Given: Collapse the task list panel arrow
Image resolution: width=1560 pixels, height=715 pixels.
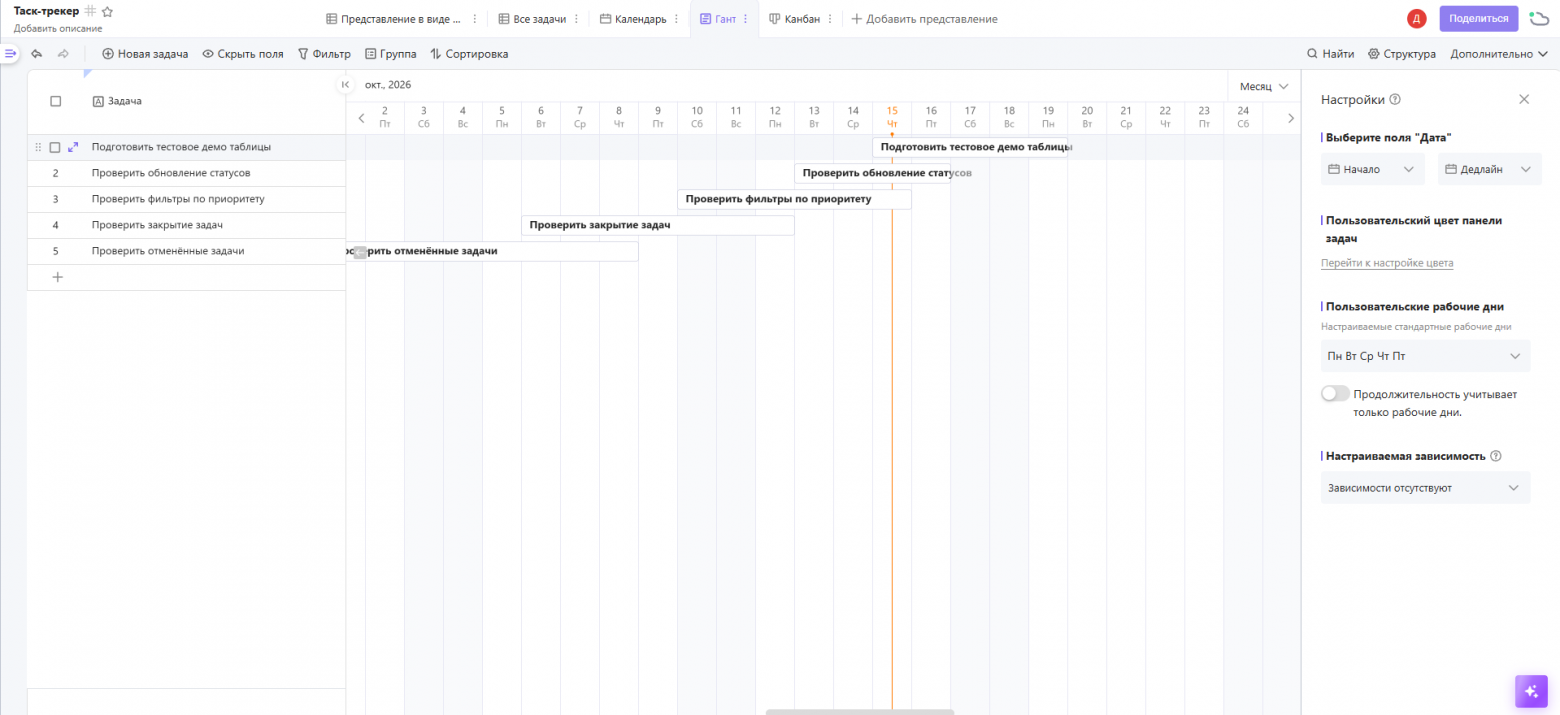Looking at the screenshot, I should tap(345, 85).
